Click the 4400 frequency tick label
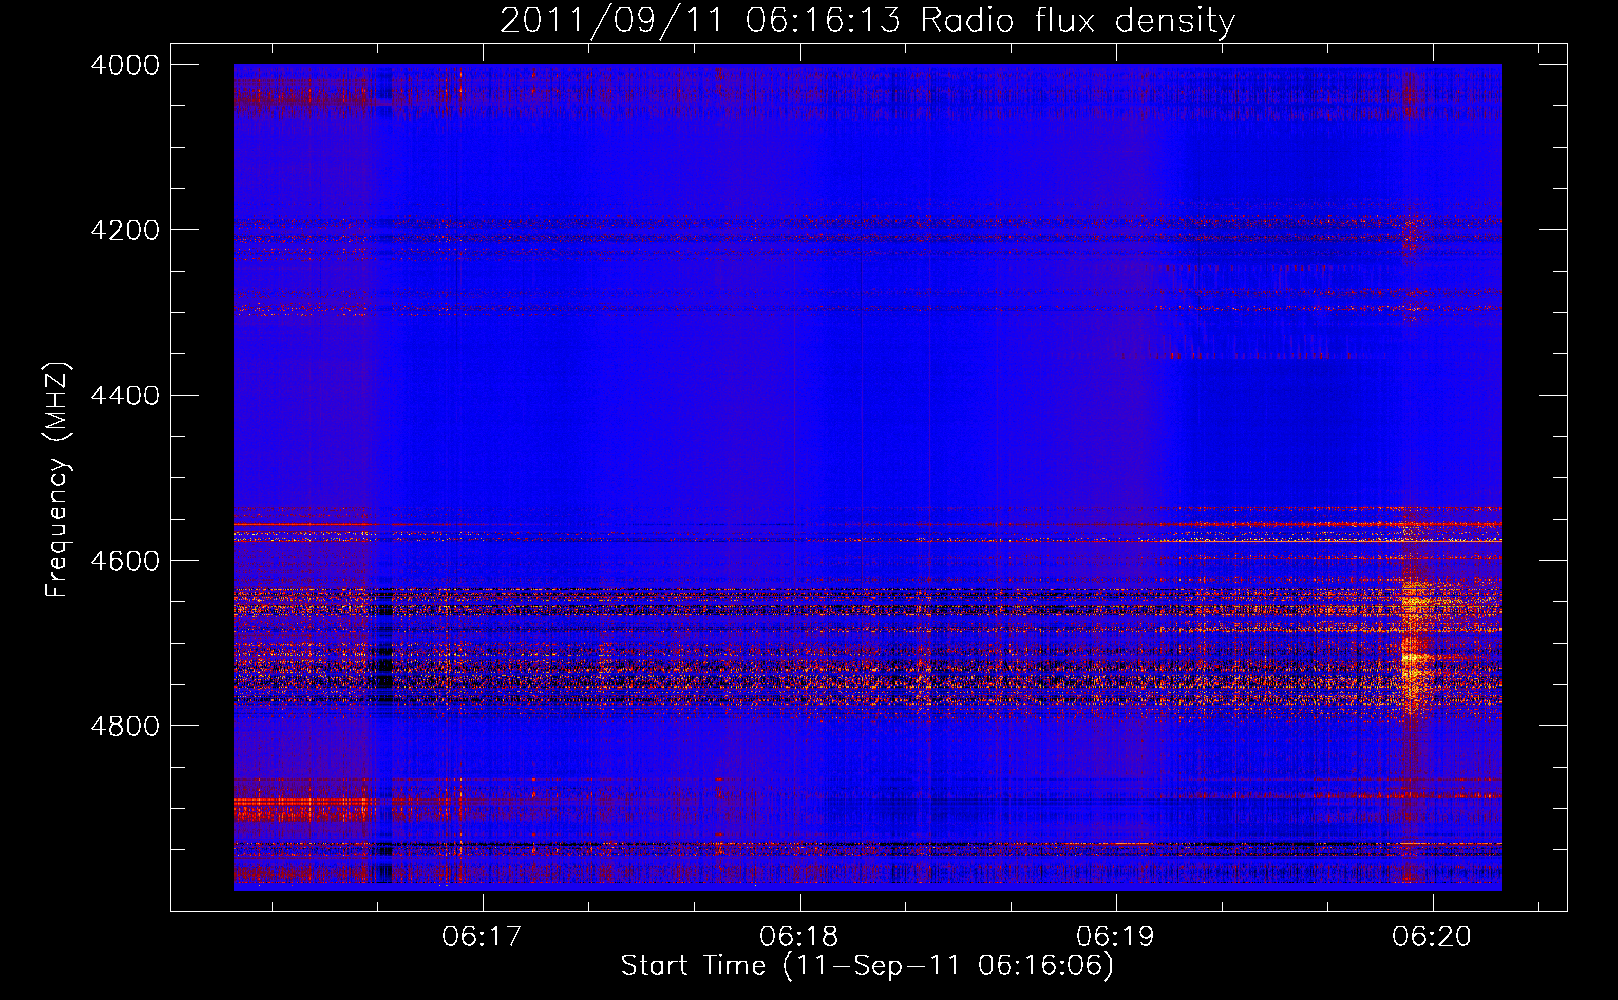The width and height of the screenshot is (1618, 1000). [x=125, y=396]
